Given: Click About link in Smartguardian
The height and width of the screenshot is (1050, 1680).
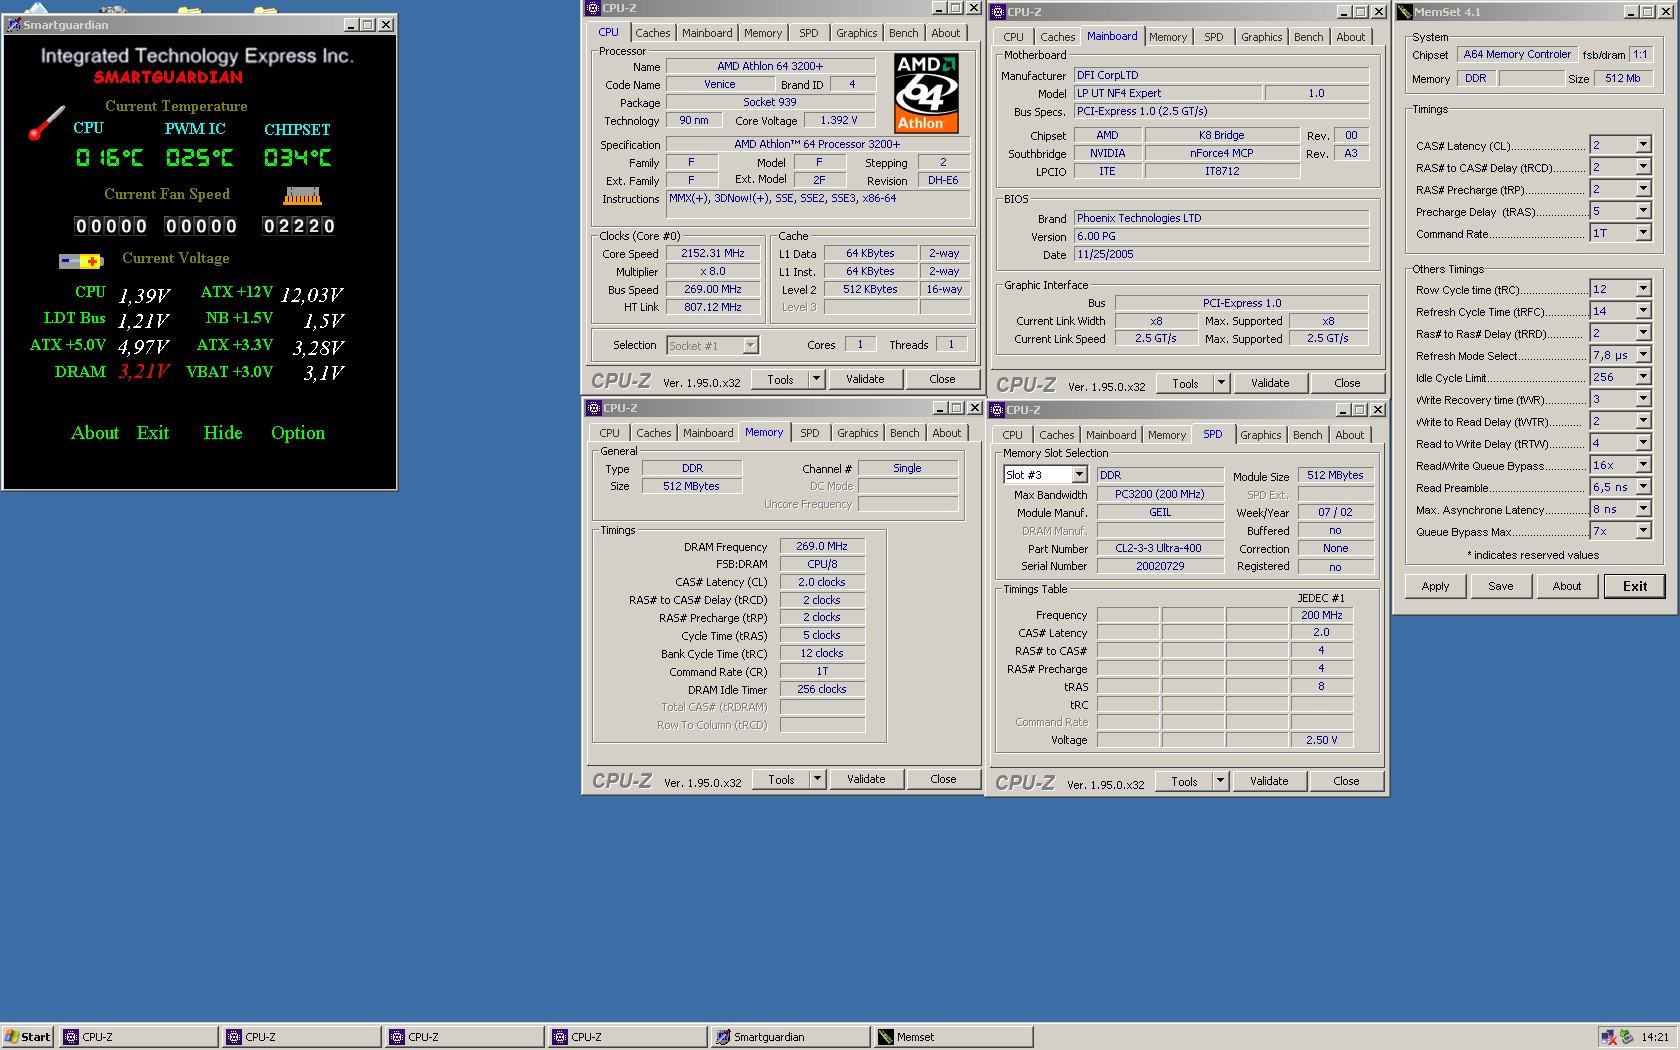Looking at the screenshot, I should point(95,433).
